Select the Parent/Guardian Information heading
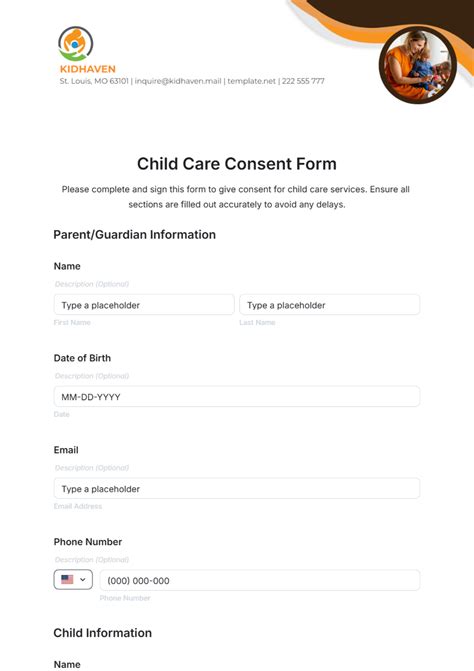Screen dimensions: 474x671 pos(134,235)
